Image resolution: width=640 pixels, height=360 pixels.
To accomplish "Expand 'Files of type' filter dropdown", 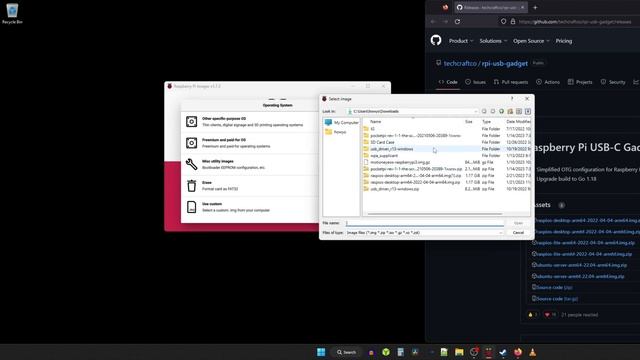I will pos(500,233).
